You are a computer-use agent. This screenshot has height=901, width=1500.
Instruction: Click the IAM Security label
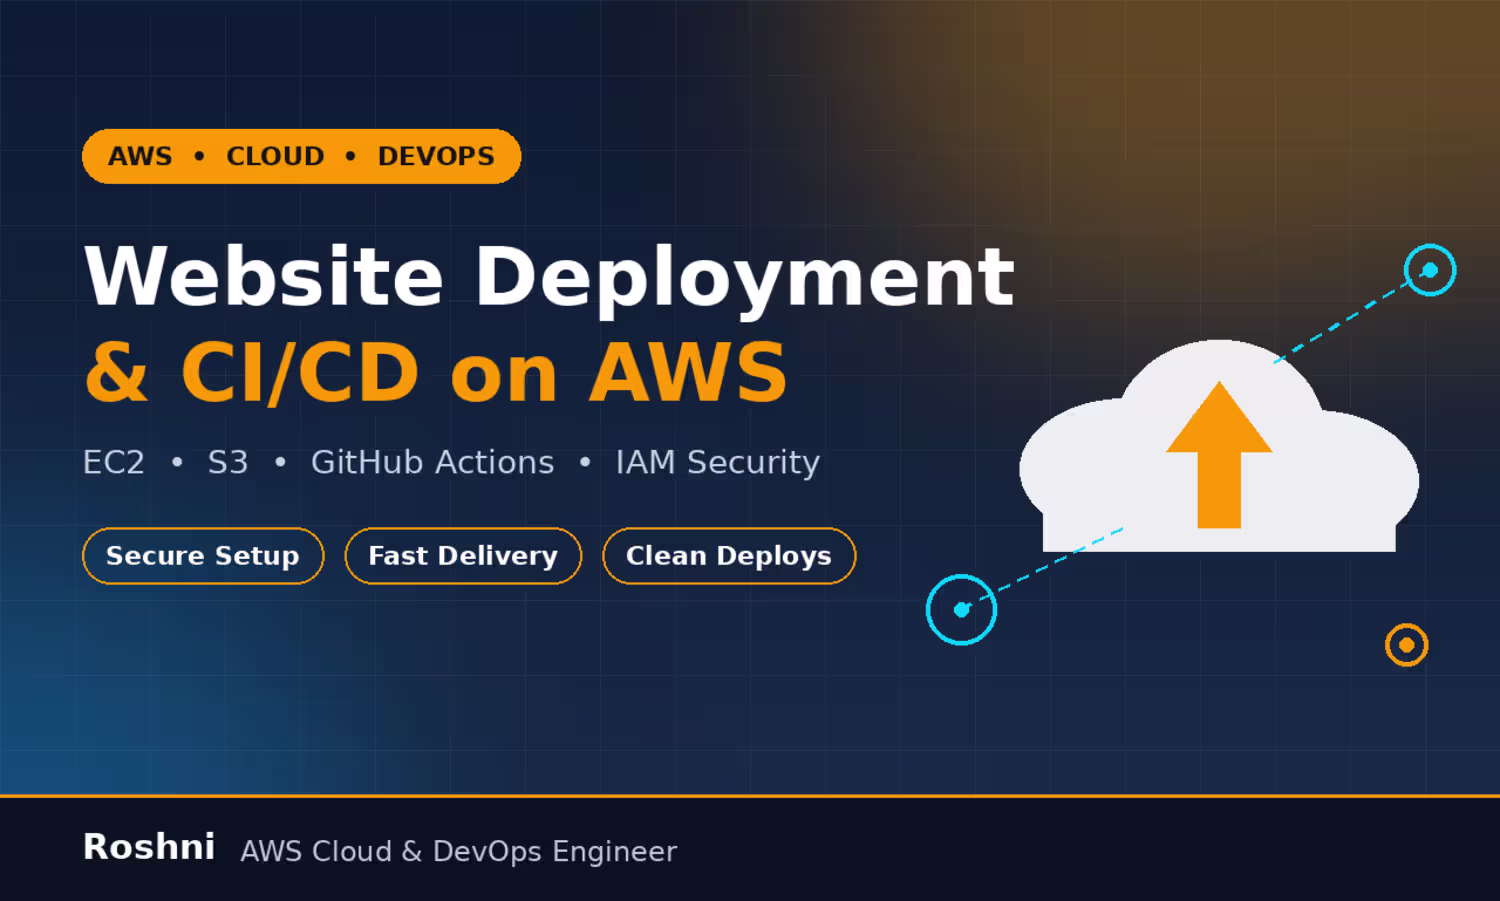[718, 462]
